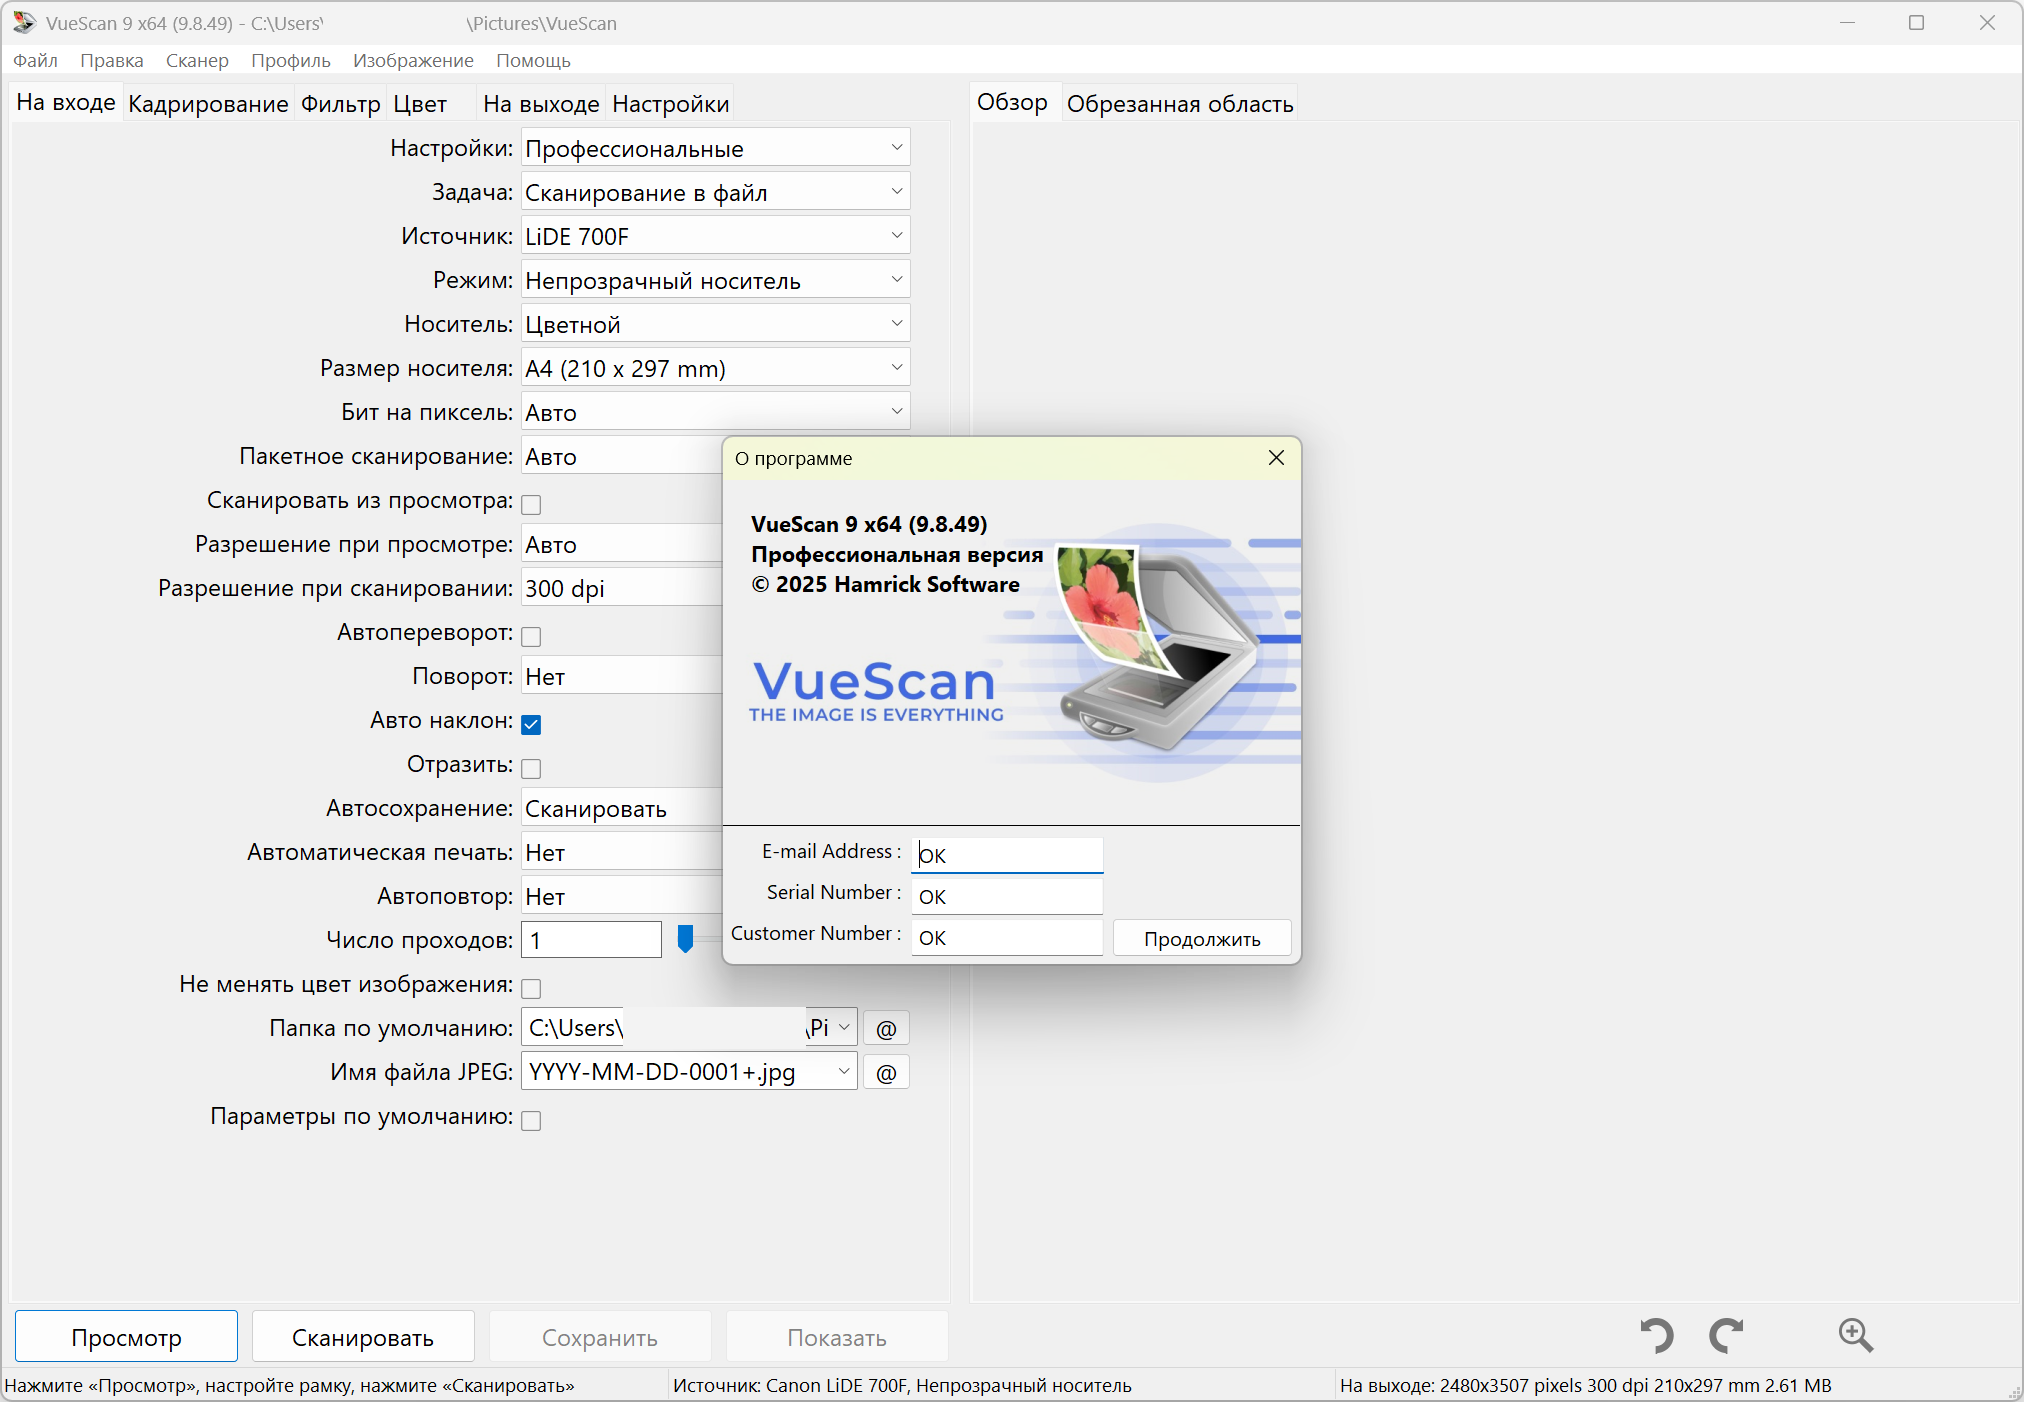Image resolution: width=2024 pixels, height=1402 pixels.
Task: Disable the Авто наклон checkbox
Action: pyautogui.click(x=532, y=724)
